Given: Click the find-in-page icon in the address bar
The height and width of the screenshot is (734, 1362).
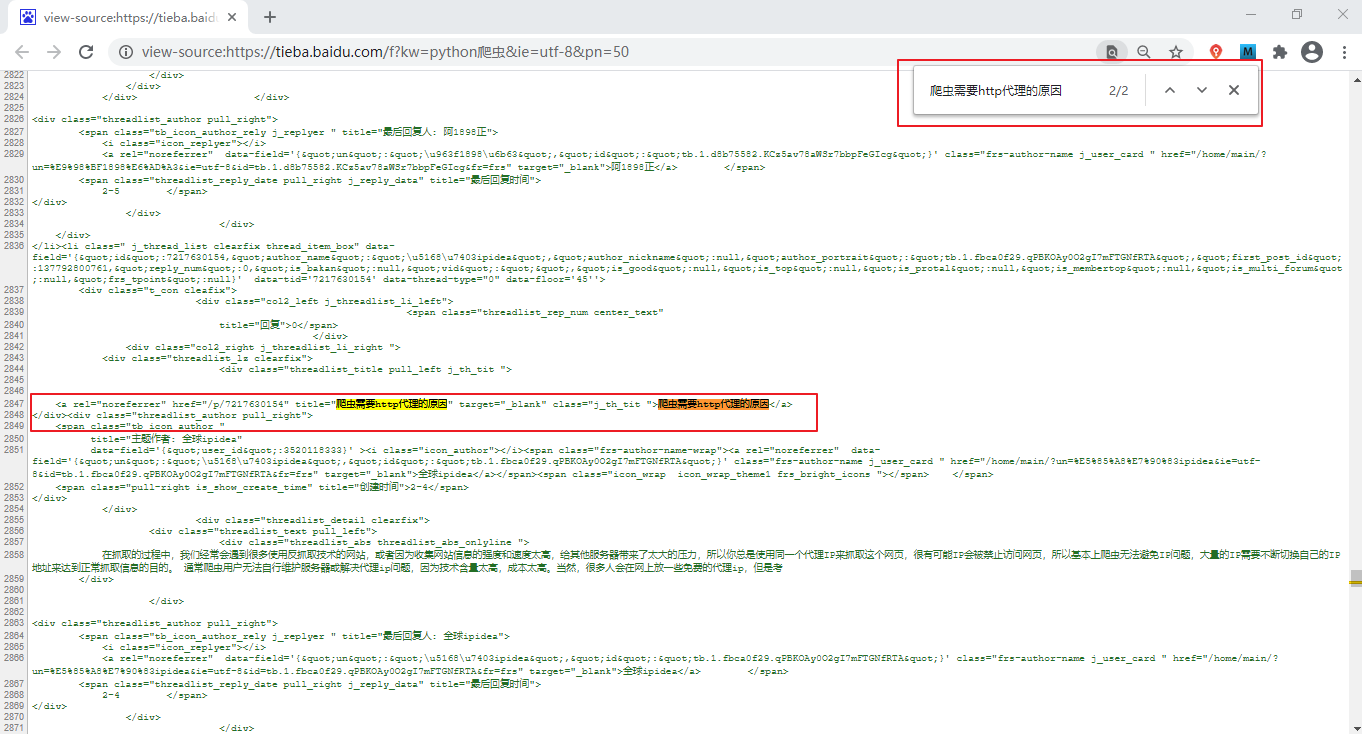Looking at the screenshot, I should [1111, 52].
